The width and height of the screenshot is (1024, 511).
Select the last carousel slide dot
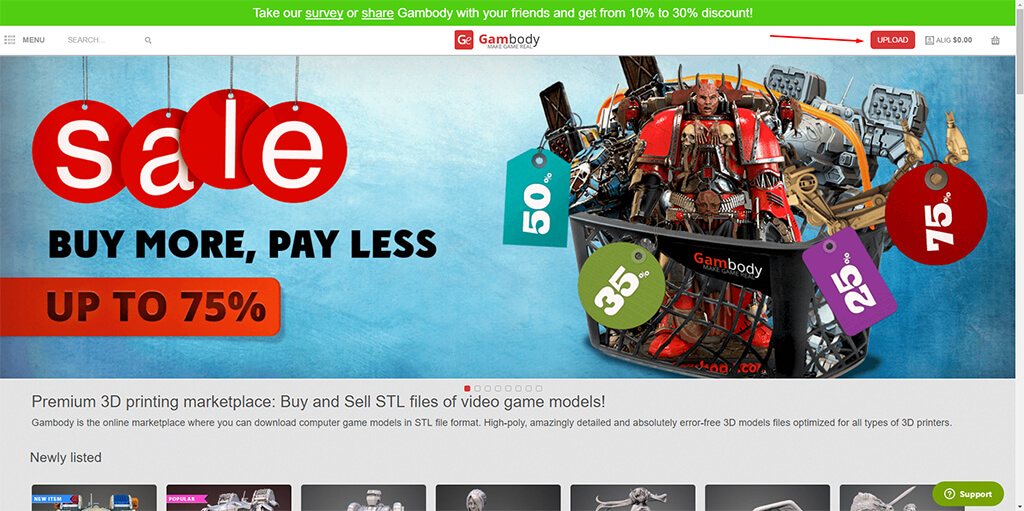539,388
